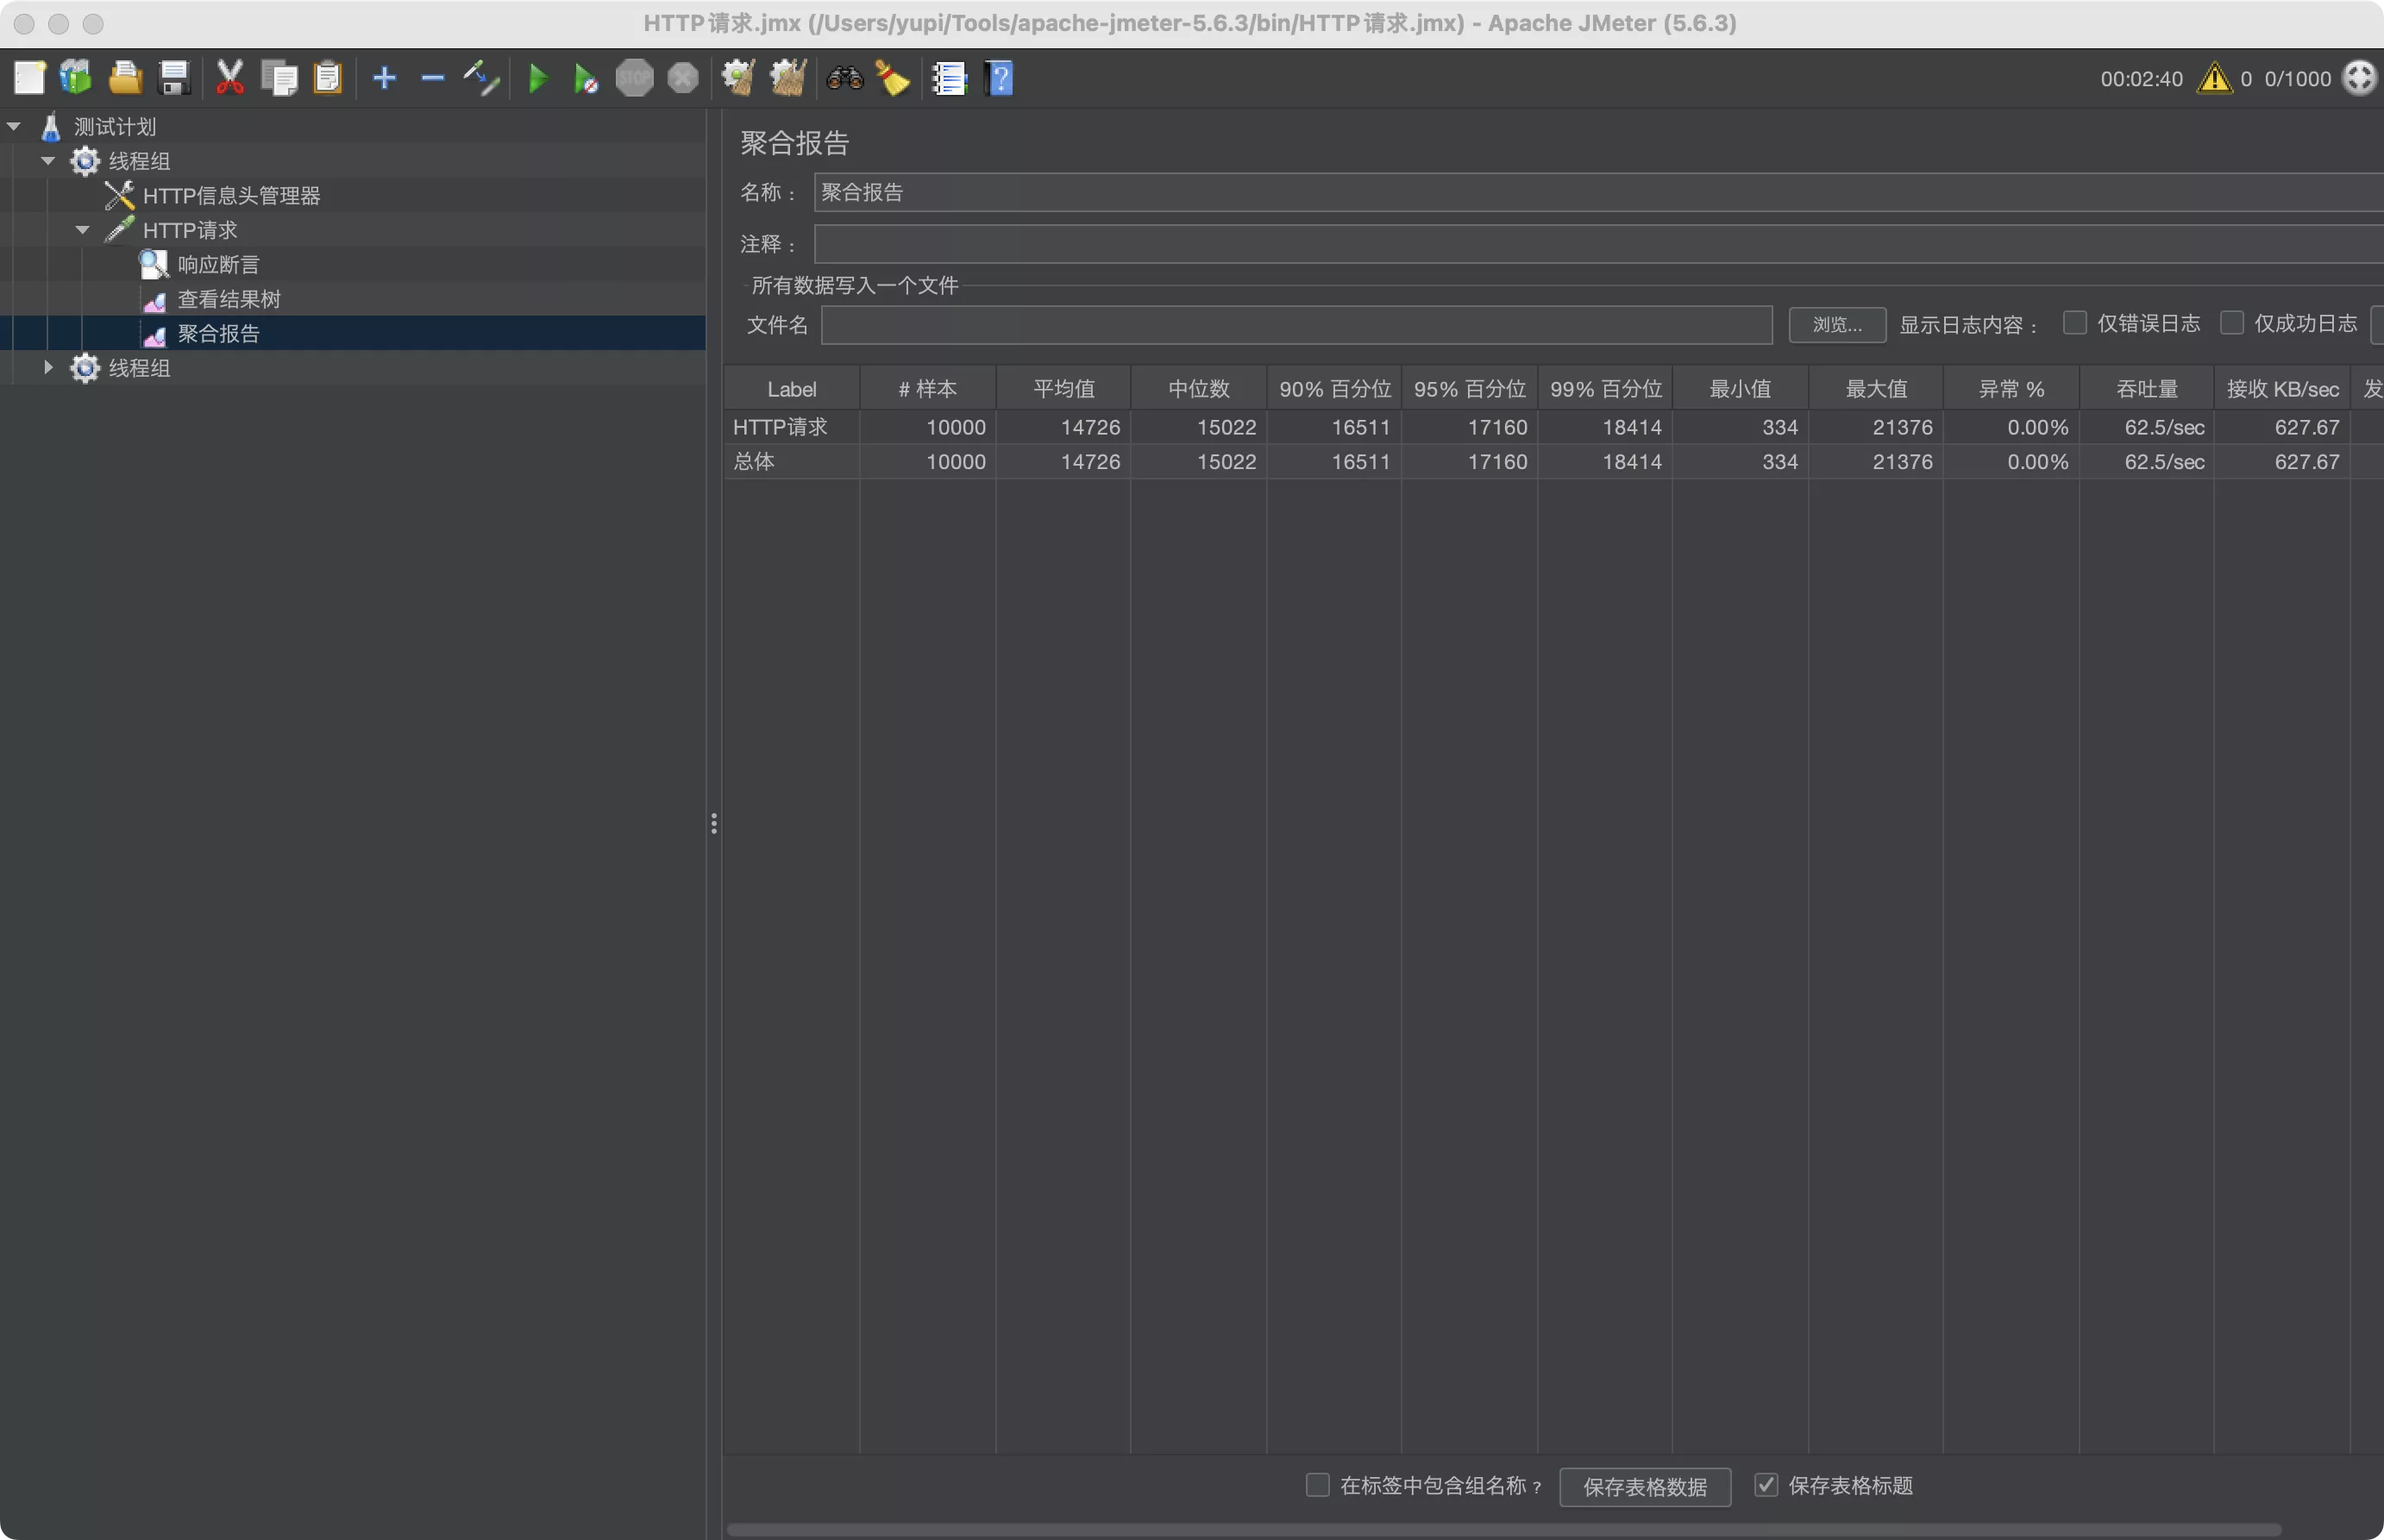
Task: Sort table by 吞吐量 column header
Action: pyautogui.click(x=2148, y=388)
